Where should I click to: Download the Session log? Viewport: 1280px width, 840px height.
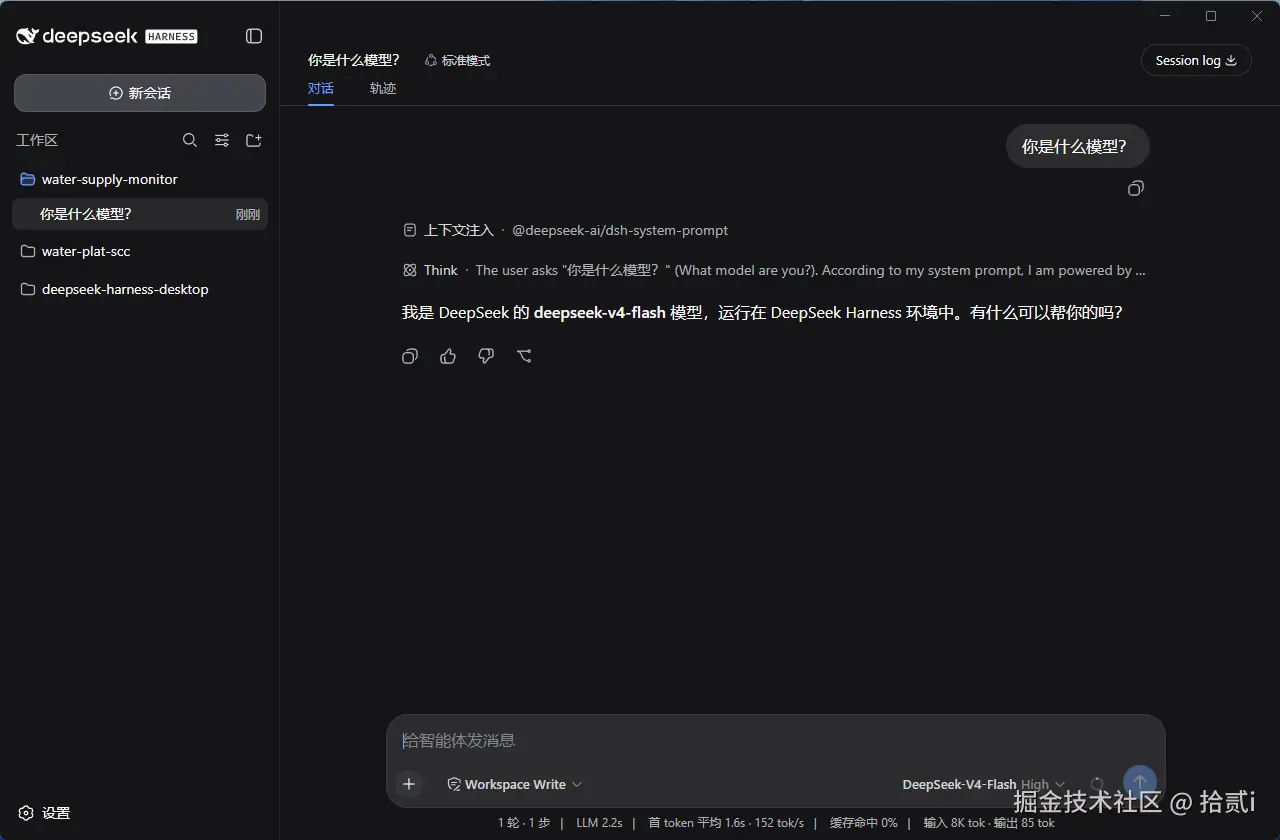pyautogui.click(x=1196, y=60)
